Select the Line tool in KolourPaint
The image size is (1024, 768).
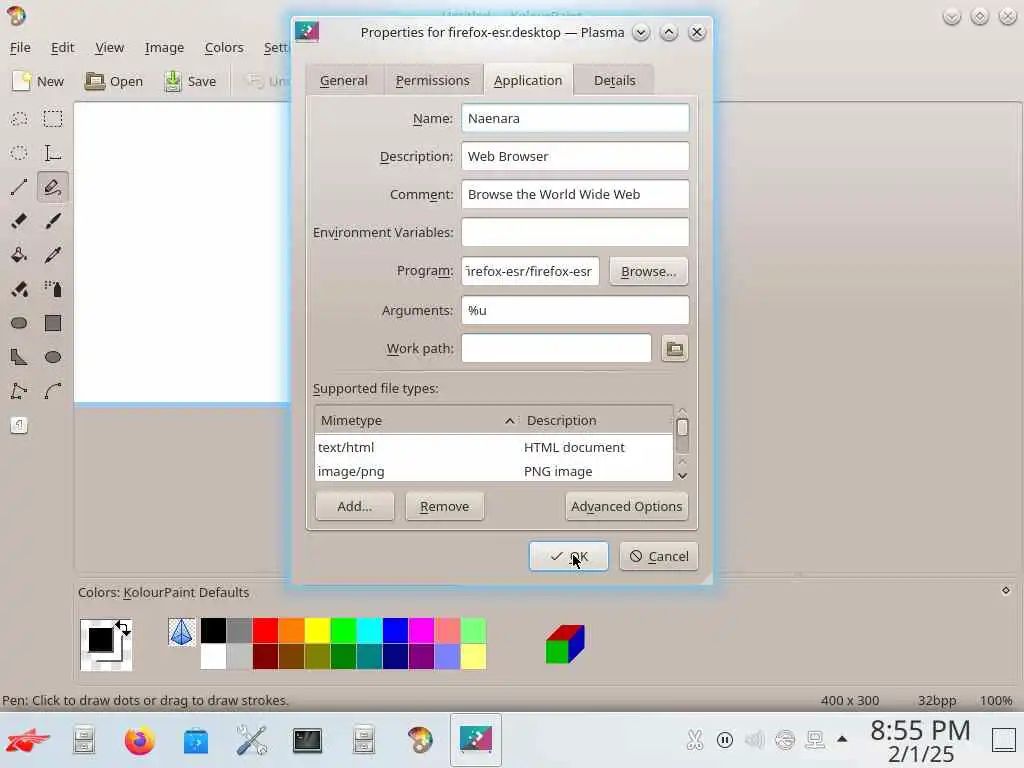(19, 187)
